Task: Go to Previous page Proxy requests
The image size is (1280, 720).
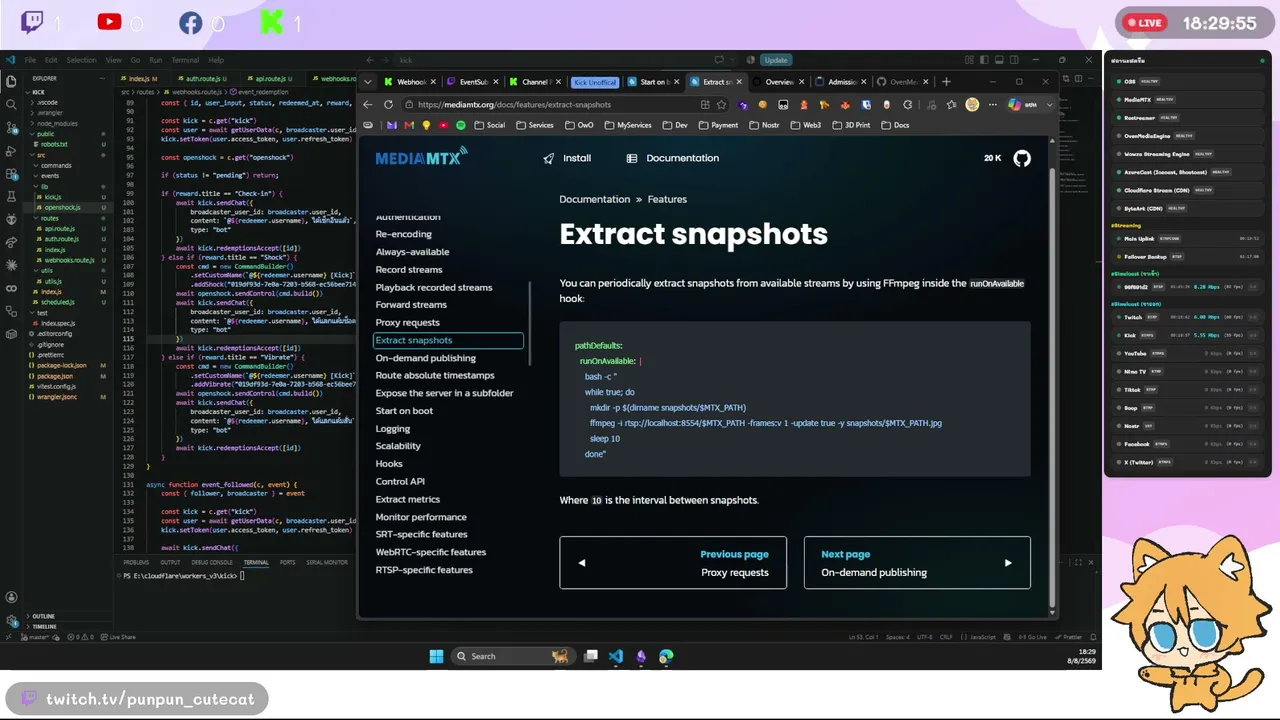Action: (x=673, y=563)
